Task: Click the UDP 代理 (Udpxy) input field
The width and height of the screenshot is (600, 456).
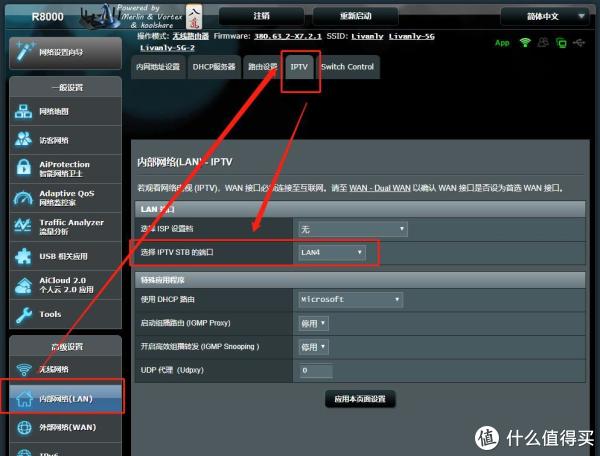Action: pyautogui.click(x=316, y=371)
